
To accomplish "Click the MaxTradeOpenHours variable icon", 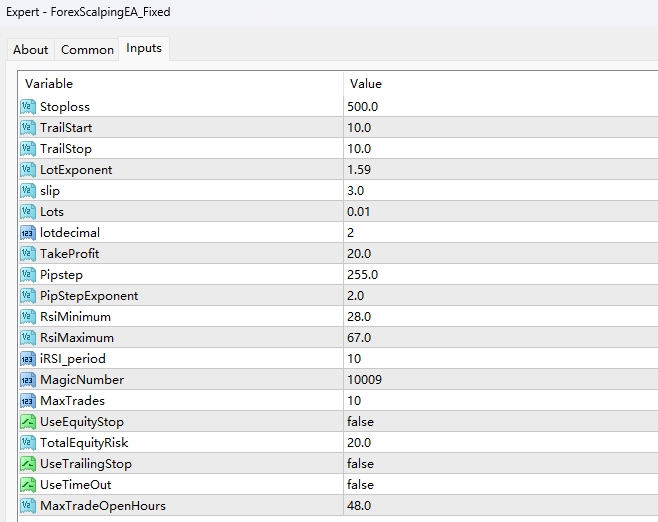I will (x=28, y=505).
